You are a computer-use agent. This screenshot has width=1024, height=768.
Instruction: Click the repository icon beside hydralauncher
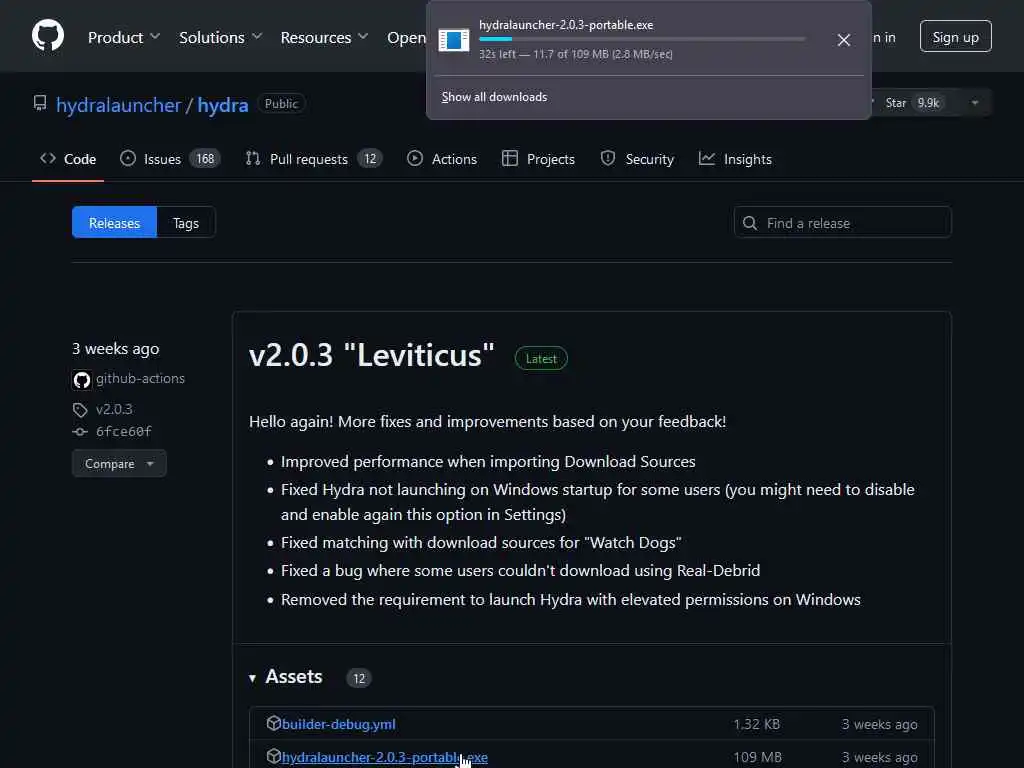(40, 103)
